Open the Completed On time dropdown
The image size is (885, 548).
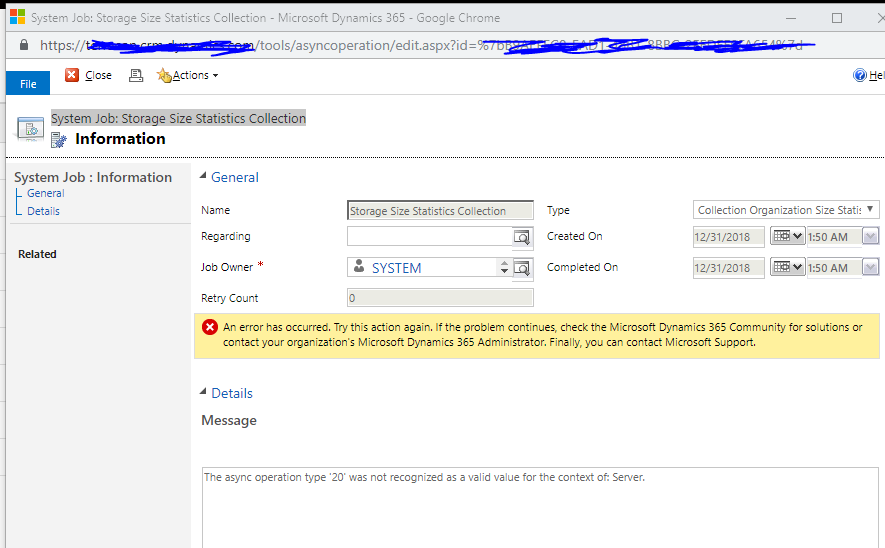click(x=871, y=267)
